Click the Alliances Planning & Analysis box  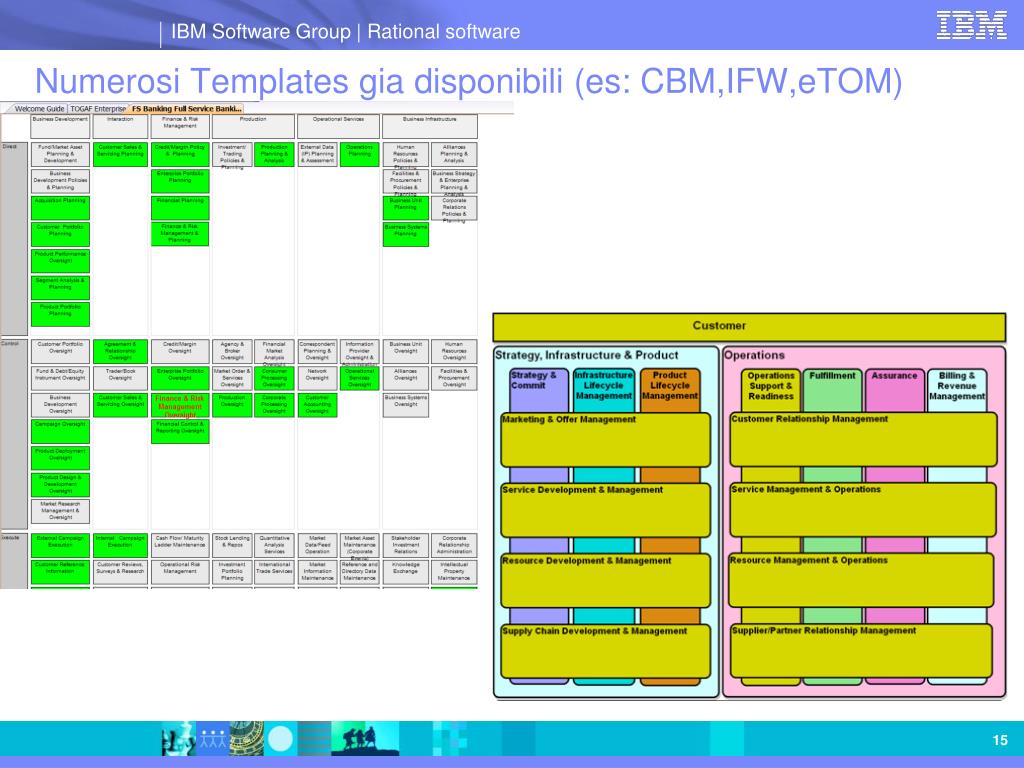454,155
